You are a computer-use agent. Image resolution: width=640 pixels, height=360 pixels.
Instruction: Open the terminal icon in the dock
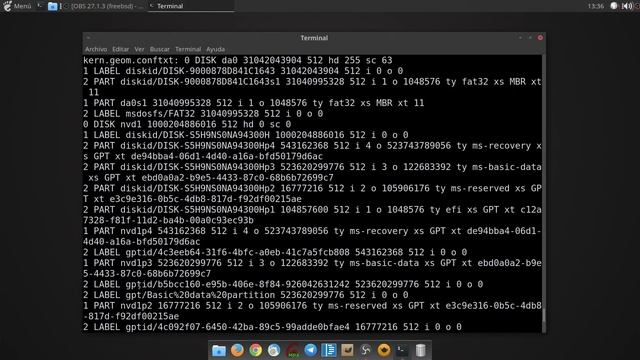click(402, 350)
